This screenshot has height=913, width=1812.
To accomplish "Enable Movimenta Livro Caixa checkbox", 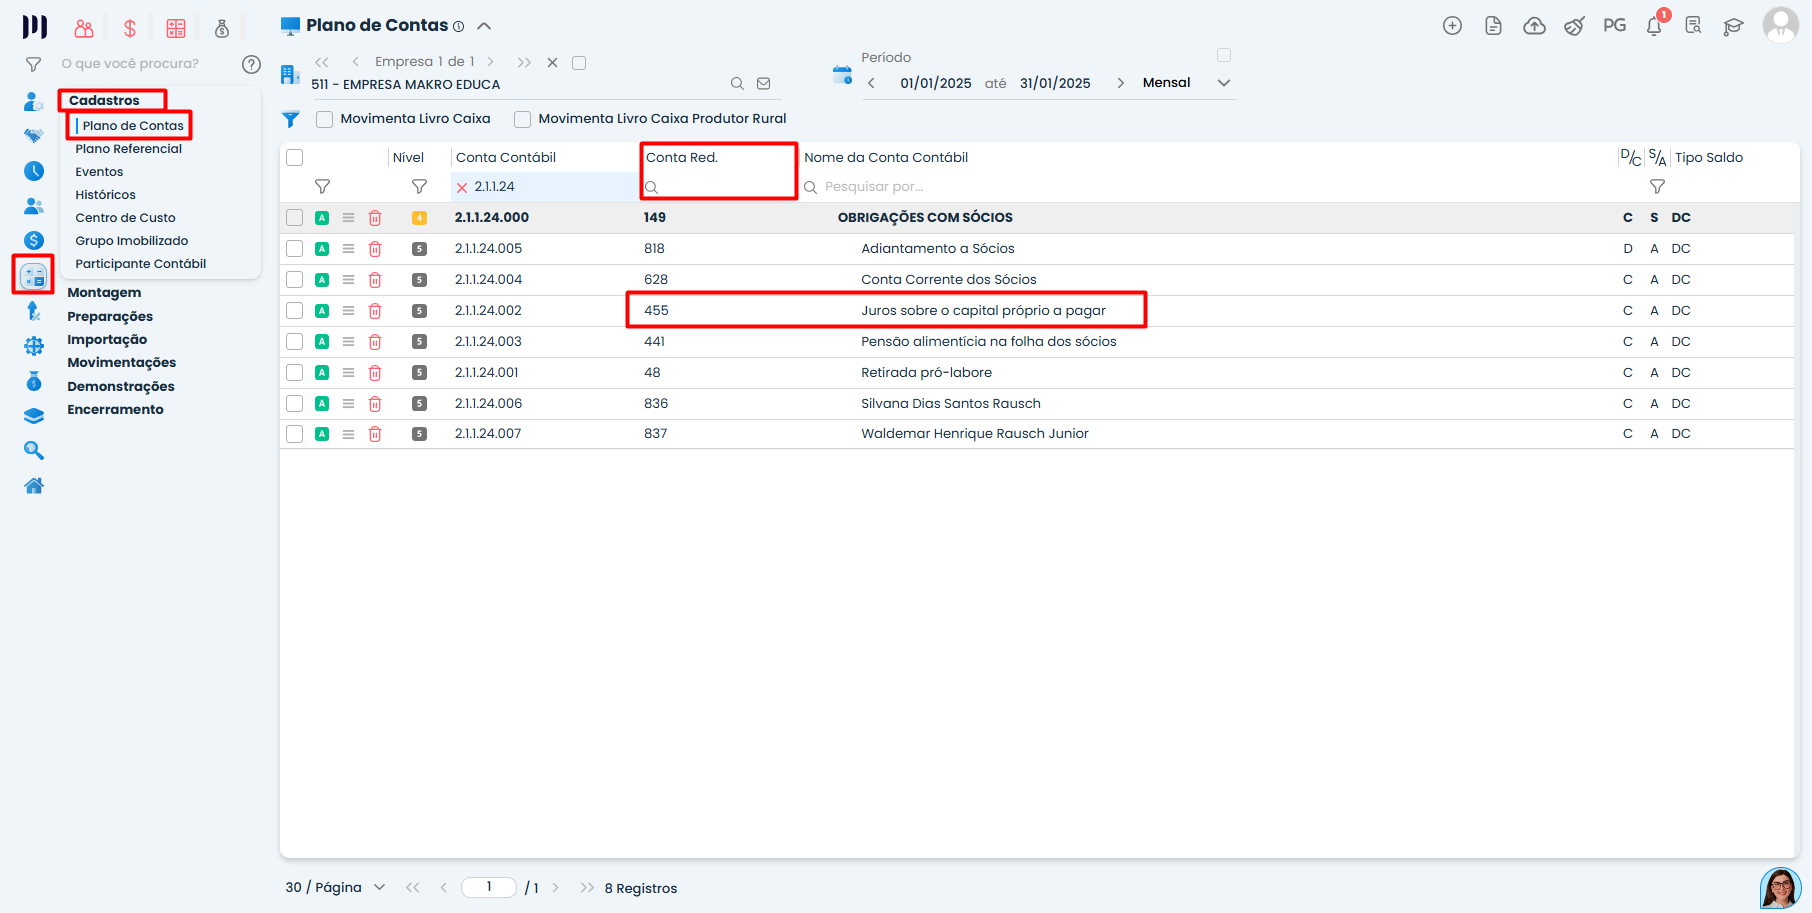I will 324,119.
